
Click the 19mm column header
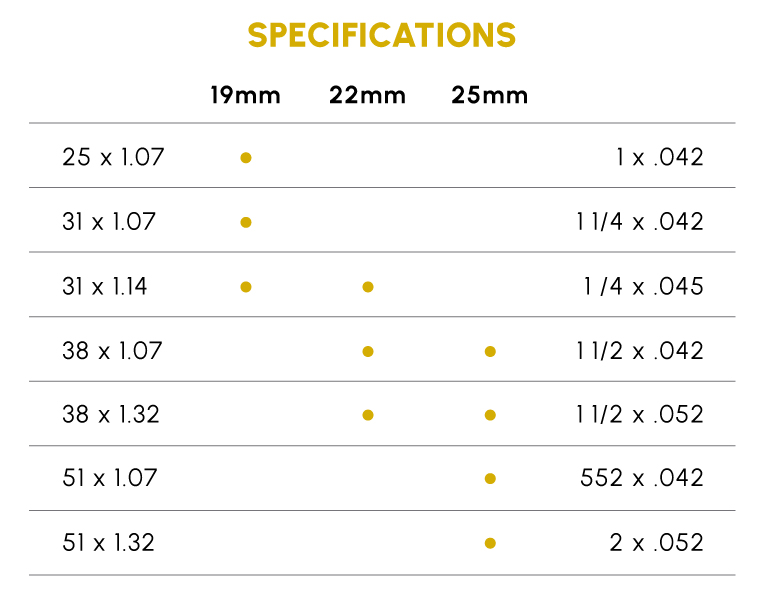245,96
